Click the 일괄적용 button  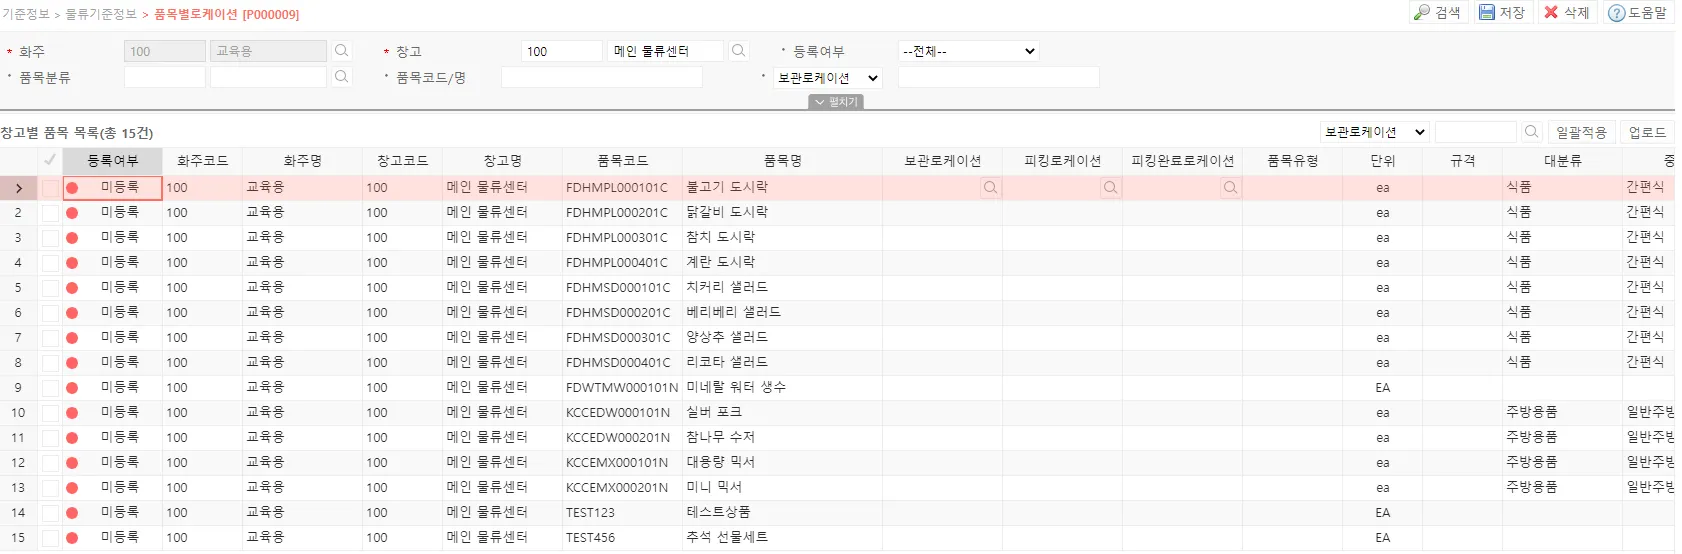click(x=1581, y=132)
